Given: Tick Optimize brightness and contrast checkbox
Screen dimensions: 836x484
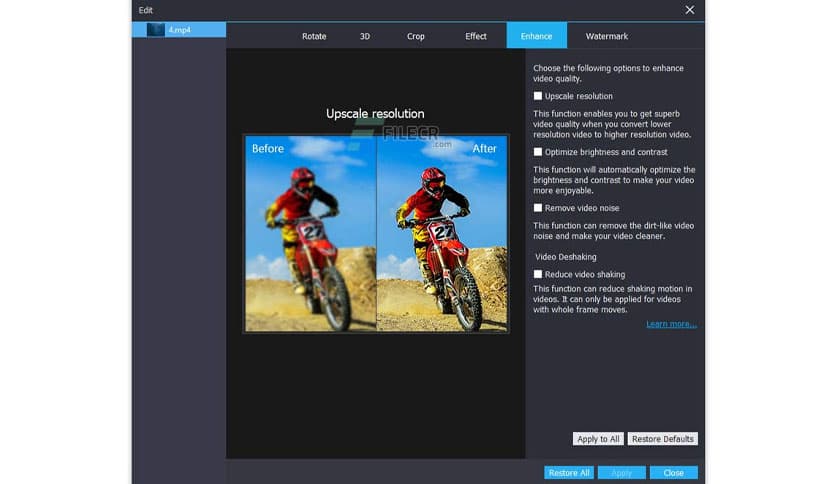Looking at the screenshot, I should (537, 152).
